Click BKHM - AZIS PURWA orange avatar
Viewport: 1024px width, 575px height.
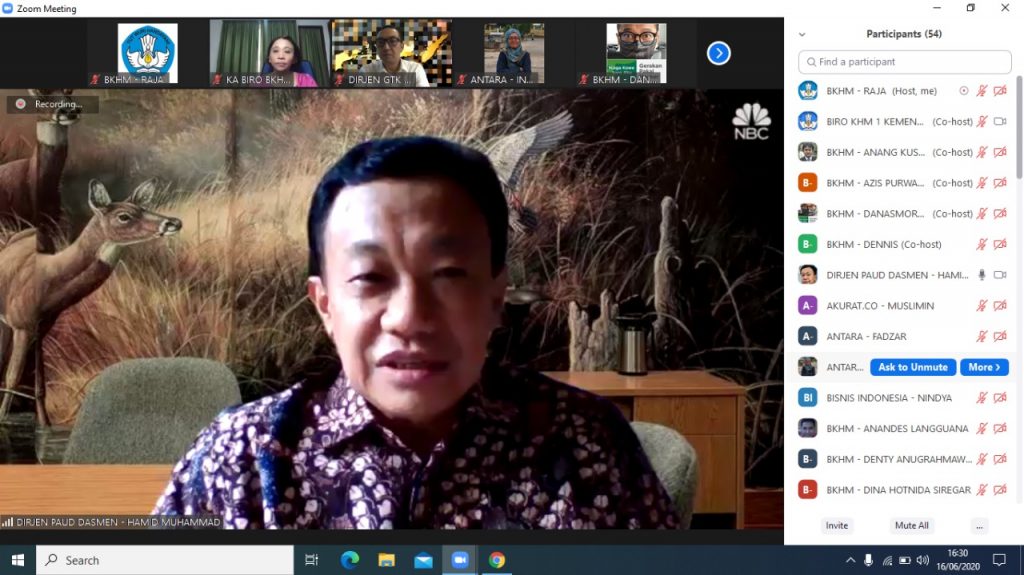point(808,183)
